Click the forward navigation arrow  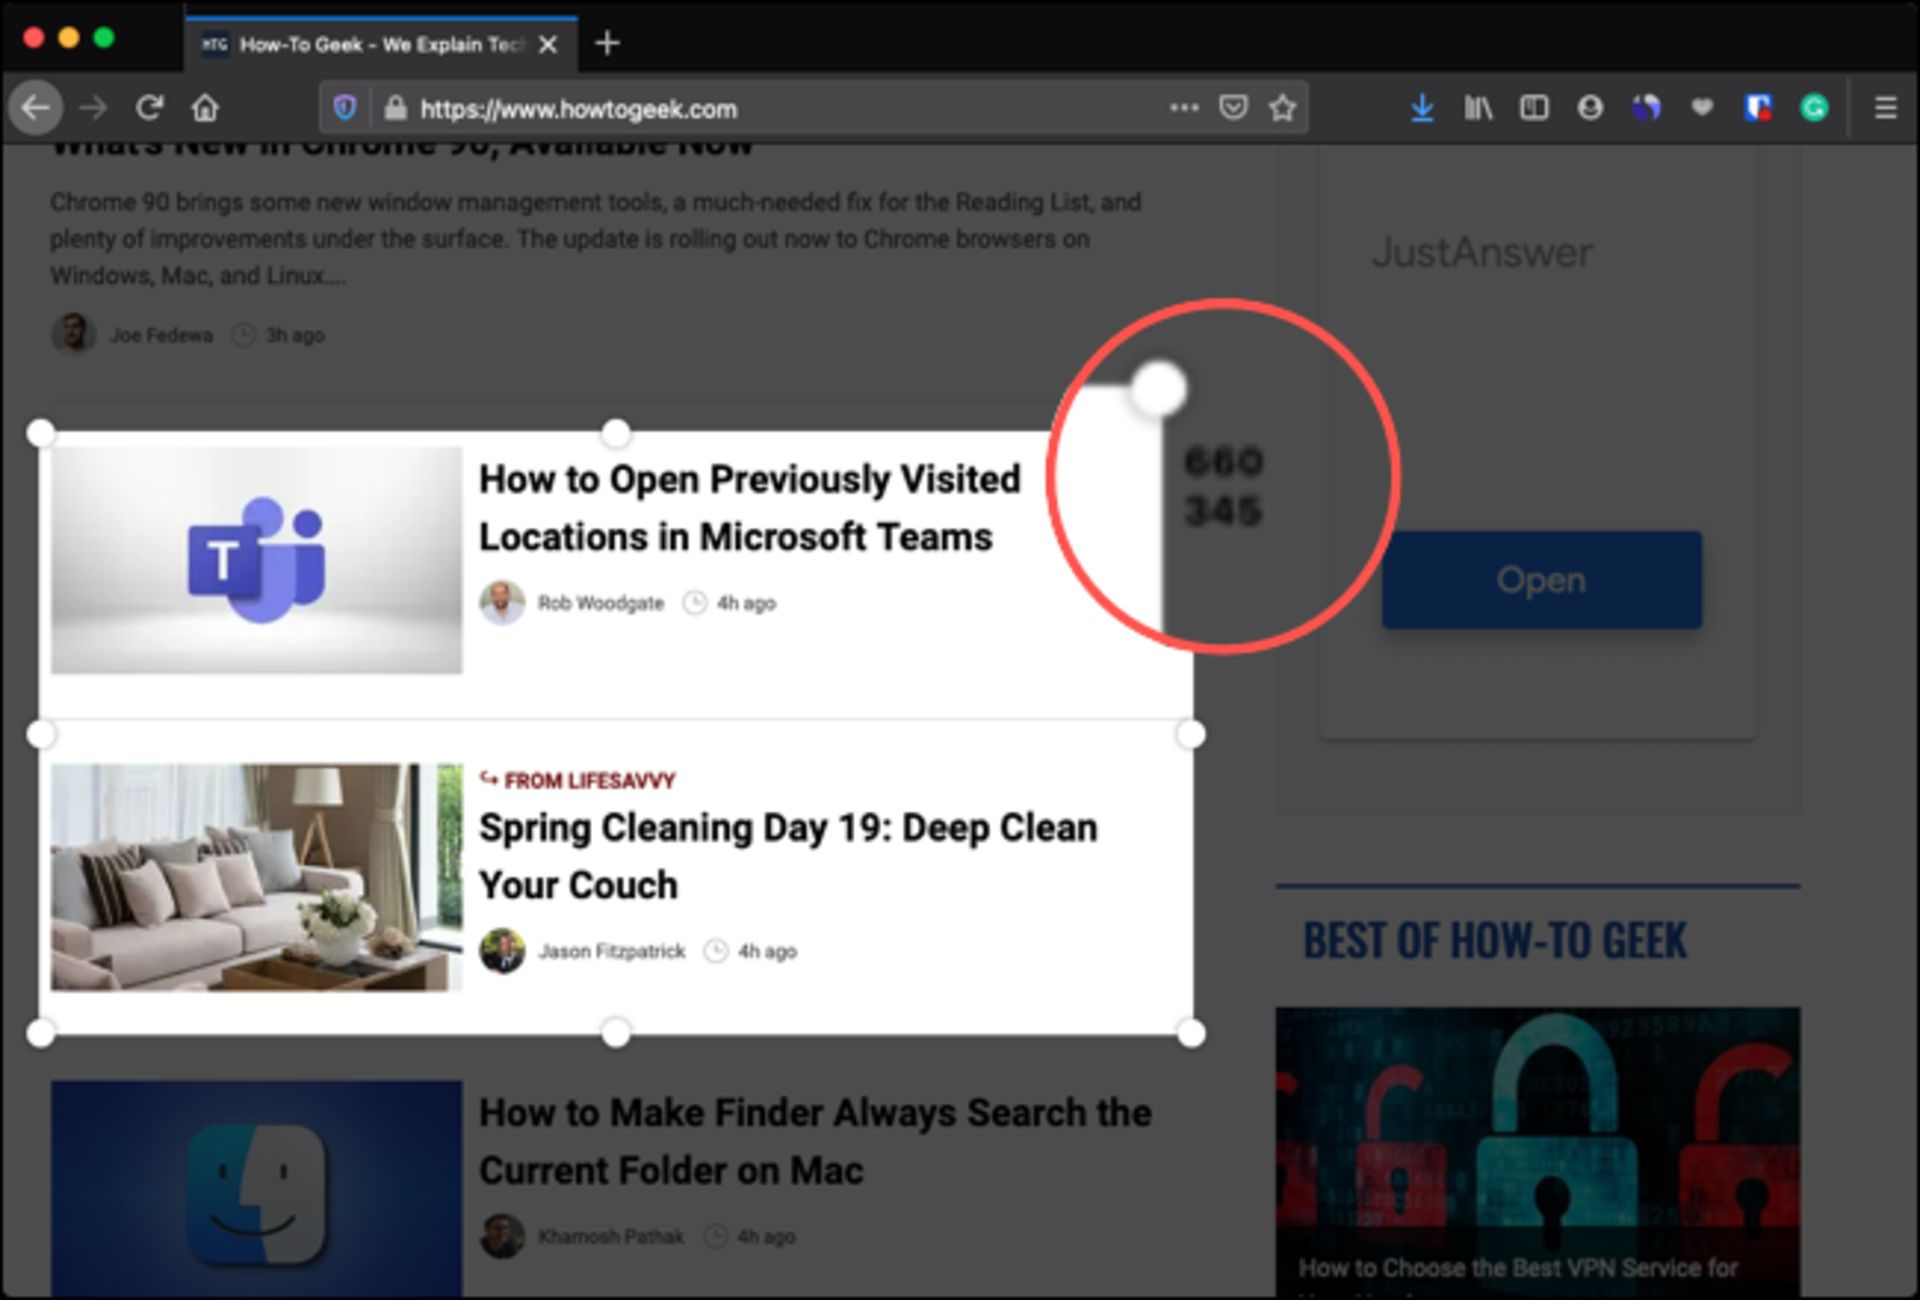[93, 108]
